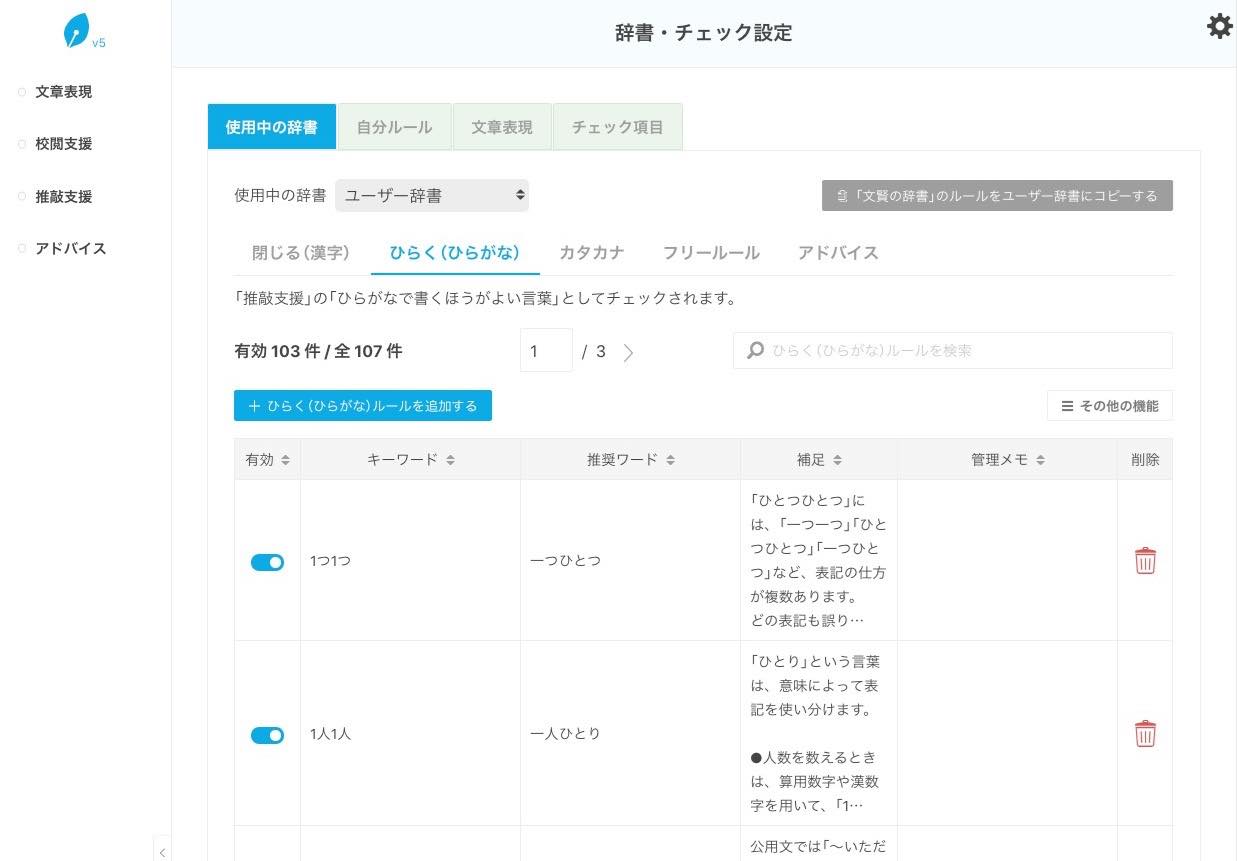Collapse the sidebar with left arrow

pos(162,851)
